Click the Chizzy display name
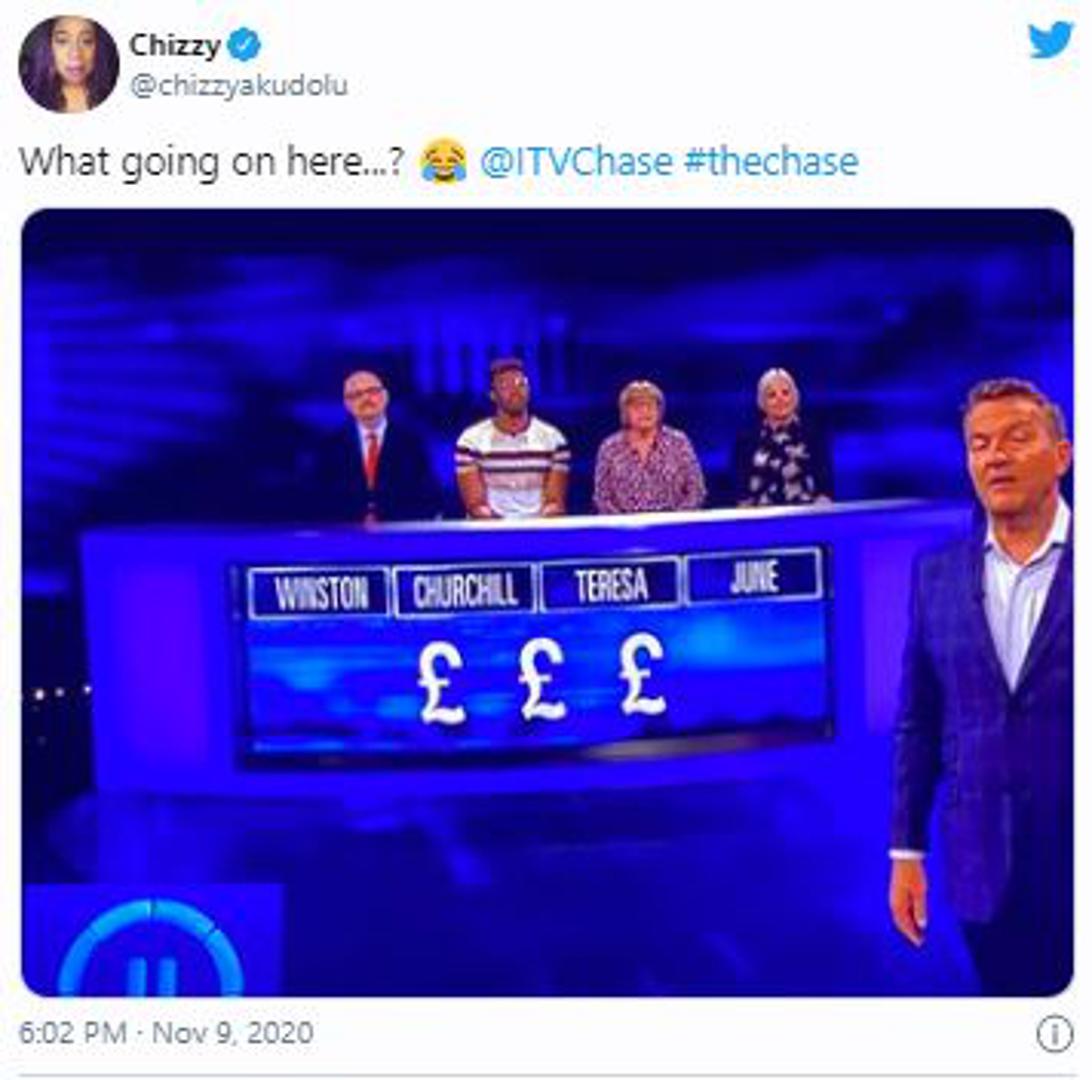The height and width of the screenshot is (1080, 1092). coord(175,46)
